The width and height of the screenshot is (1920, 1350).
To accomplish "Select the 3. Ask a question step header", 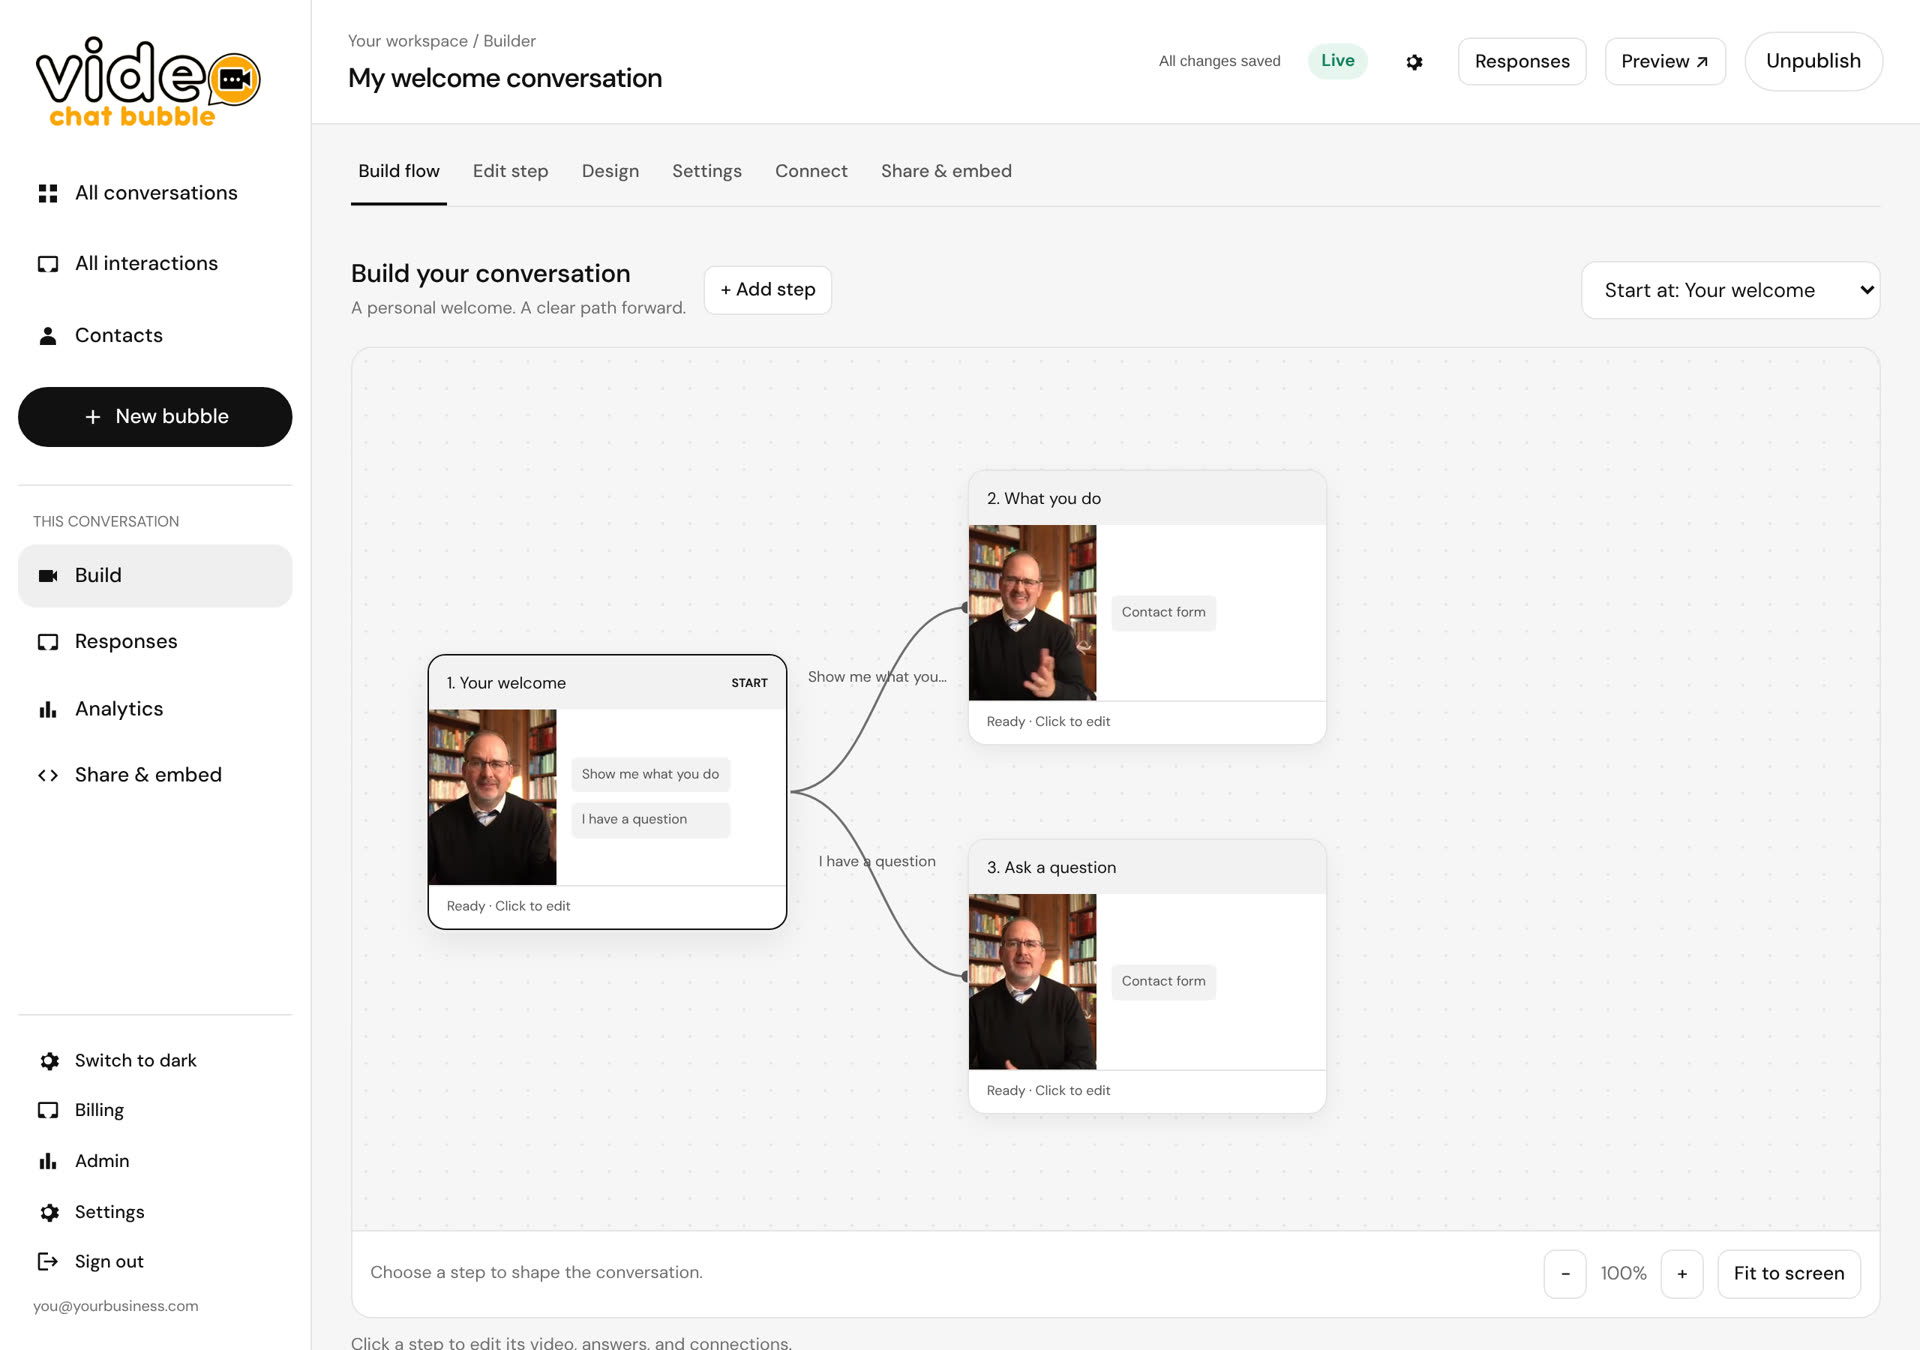I will coord(1147,867).
